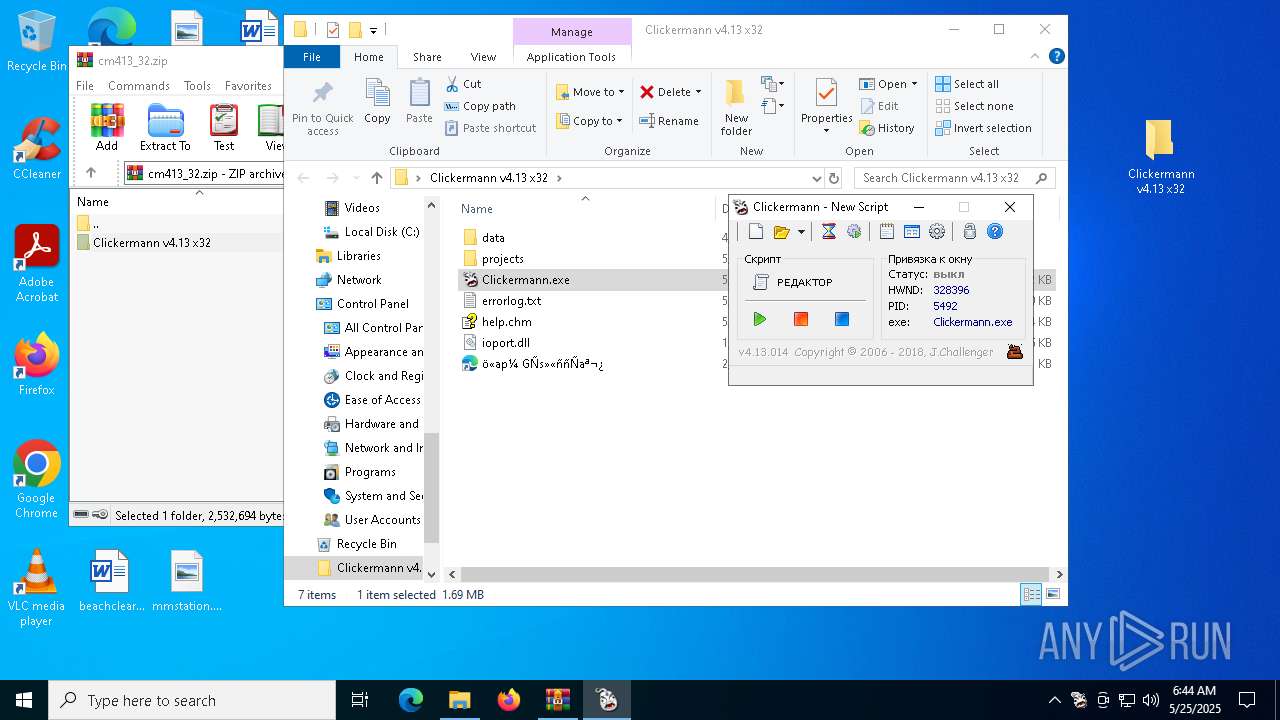Click Invert selection in the ribbon
This screenshot has height=720, width=1280.
983,128
